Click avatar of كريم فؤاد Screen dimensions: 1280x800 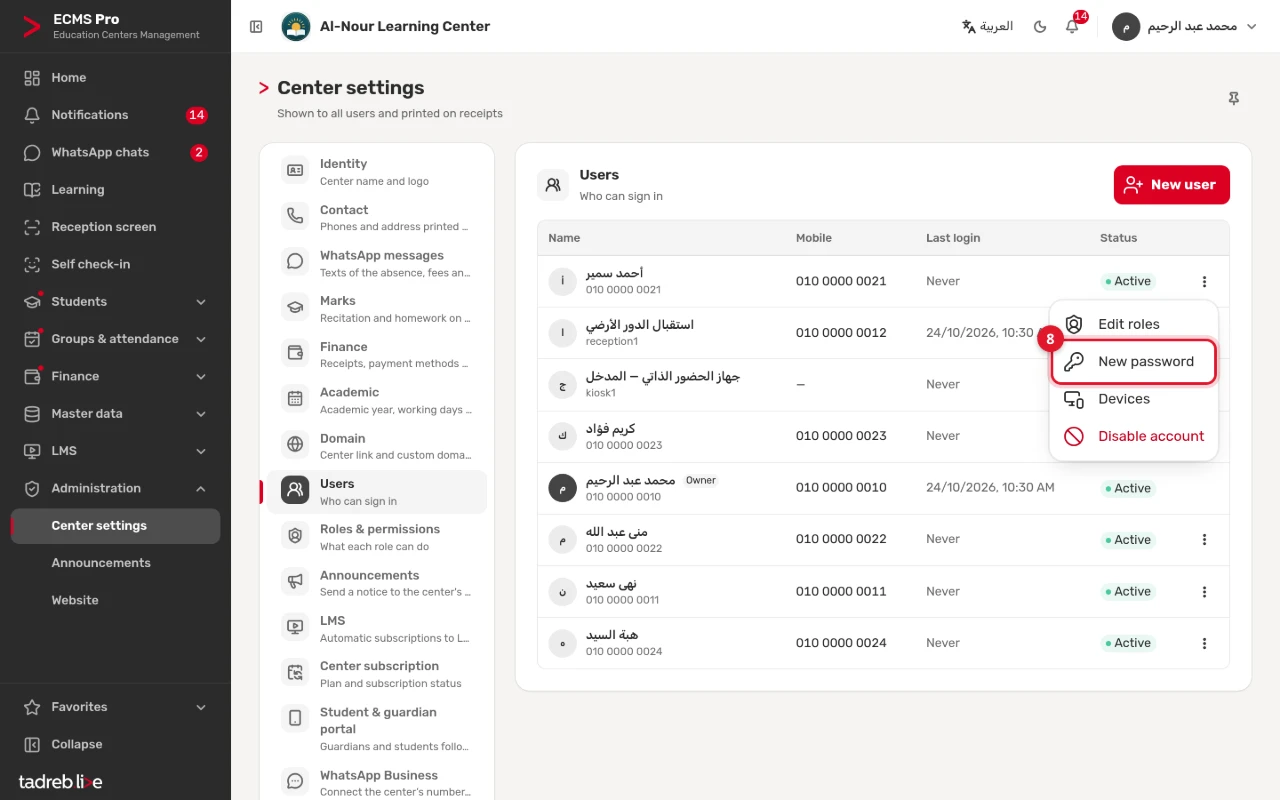(563, 437)
